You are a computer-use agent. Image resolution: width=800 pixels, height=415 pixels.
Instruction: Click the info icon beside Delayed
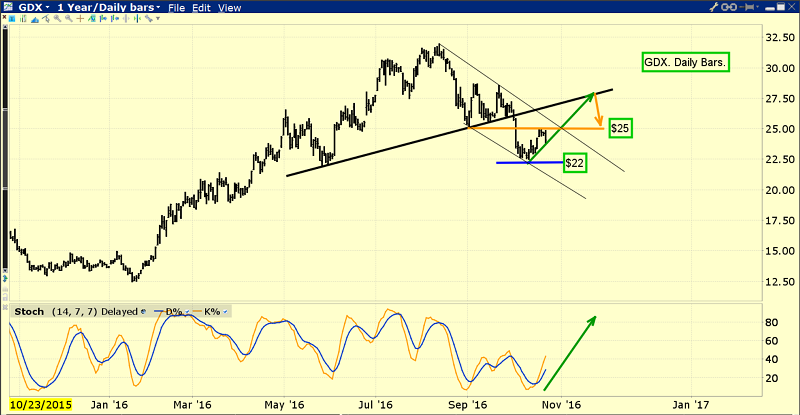(143, 311)
